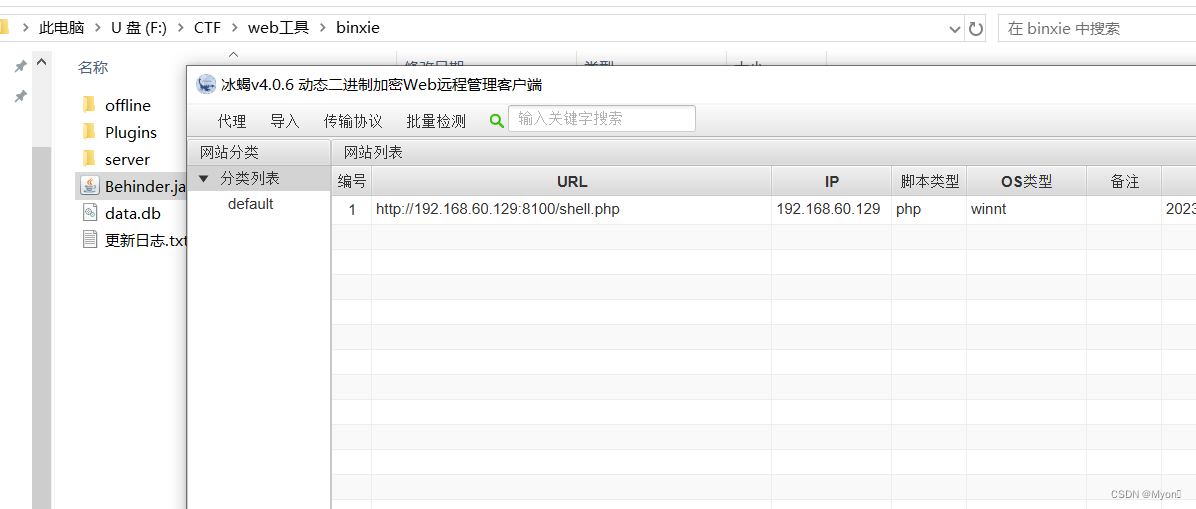Open the 代理 menu
Screen dimensions: 1196x509
(x=232, y=121)
